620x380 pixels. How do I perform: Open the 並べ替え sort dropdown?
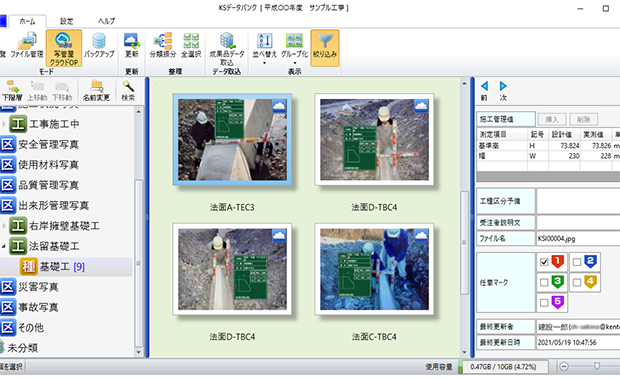click(x=264, y=49)
